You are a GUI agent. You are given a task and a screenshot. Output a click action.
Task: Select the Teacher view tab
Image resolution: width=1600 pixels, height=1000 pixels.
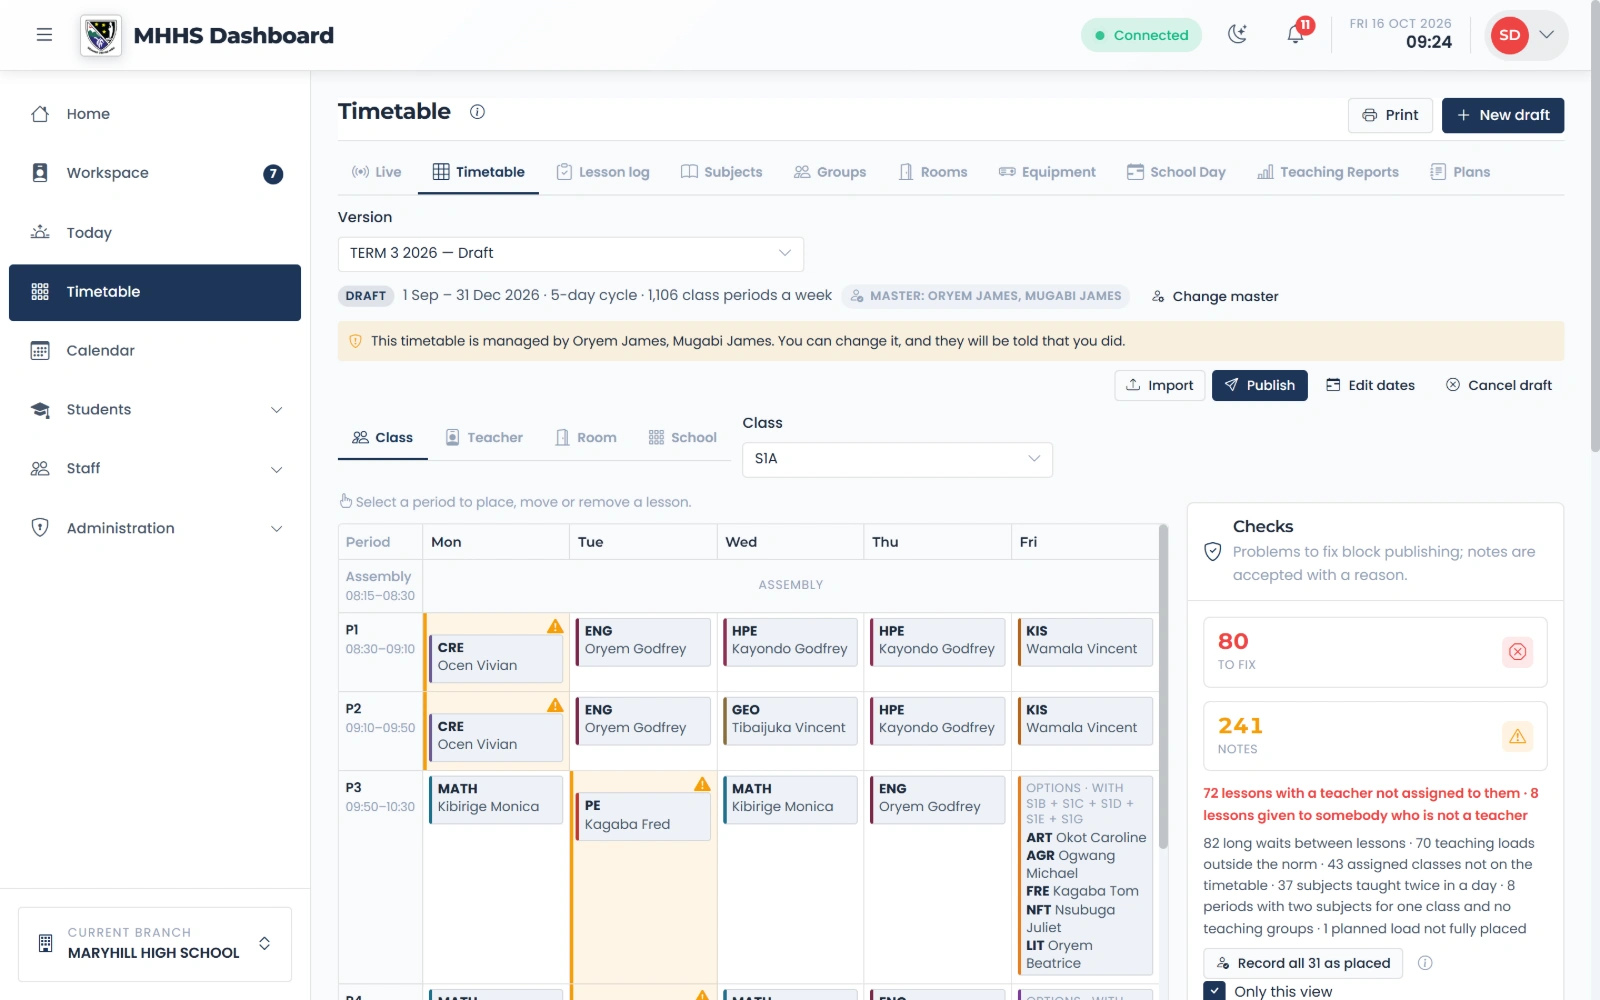[x=484, y=438]
